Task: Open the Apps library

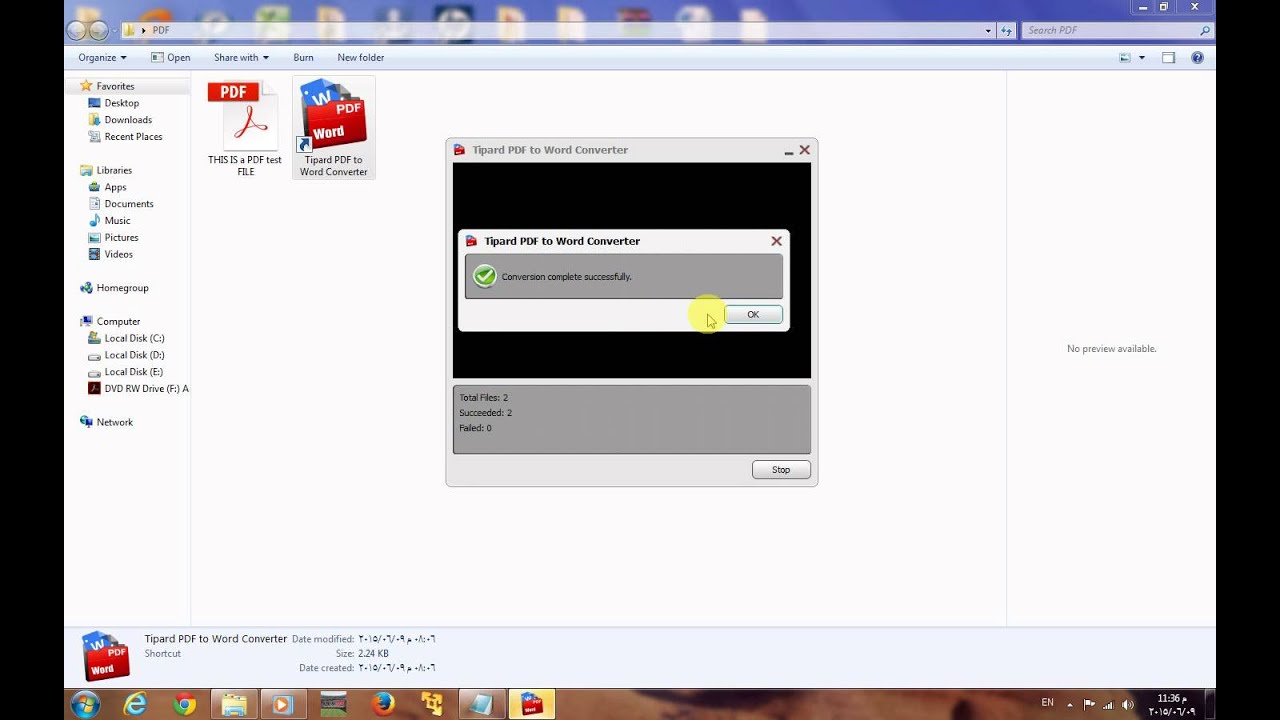Action: (x=115, y=187)
